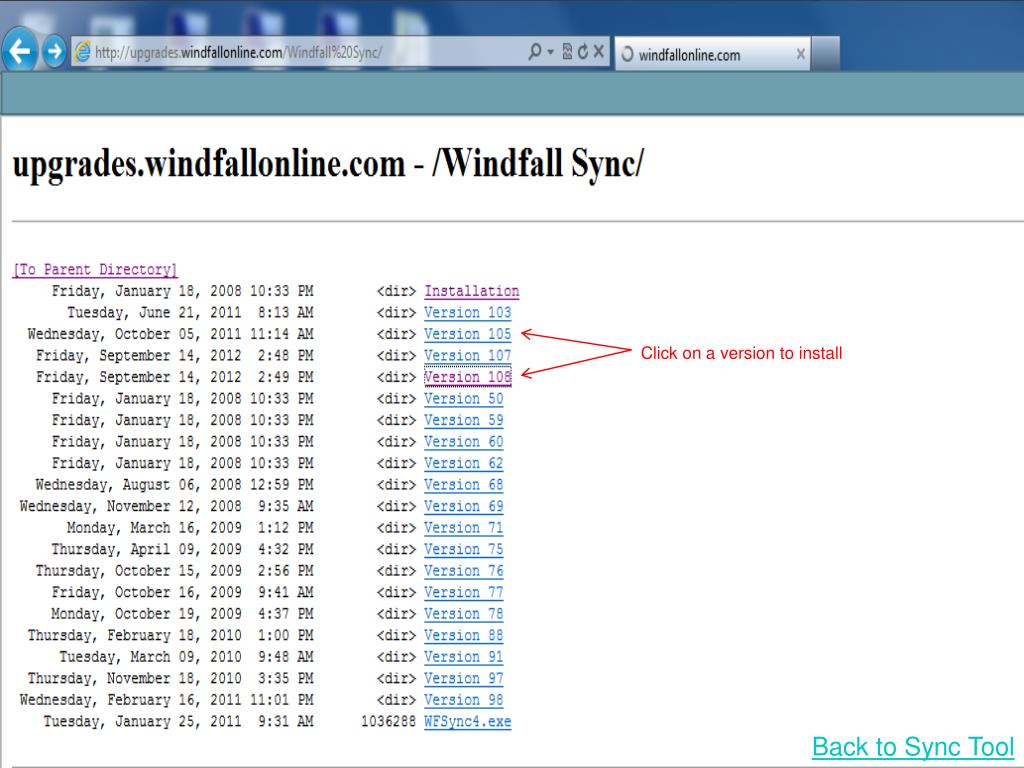The width and height of the screenshot is (1024, 768).
Task: Open the Version 60 folder link
Action: (464, 442)
